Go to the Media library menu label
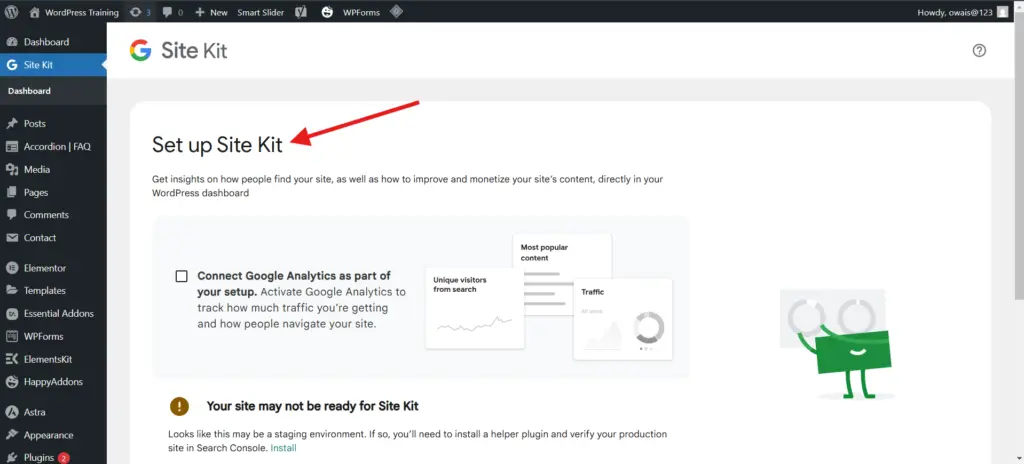1024x464 pixels. [37, 169]
